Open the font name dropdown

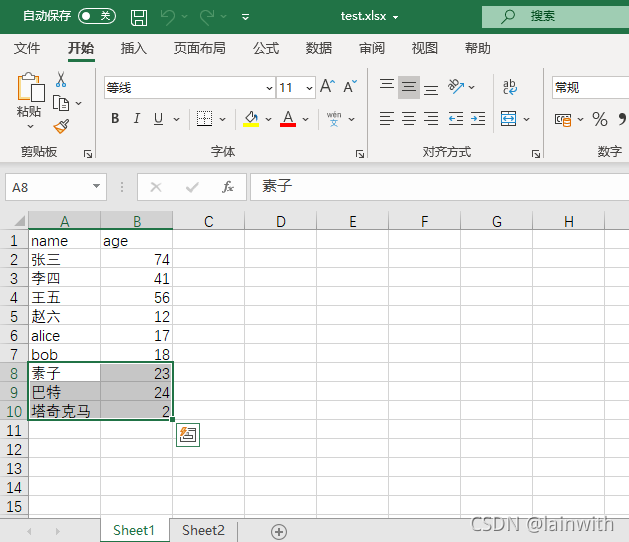(x=268, y=88)
